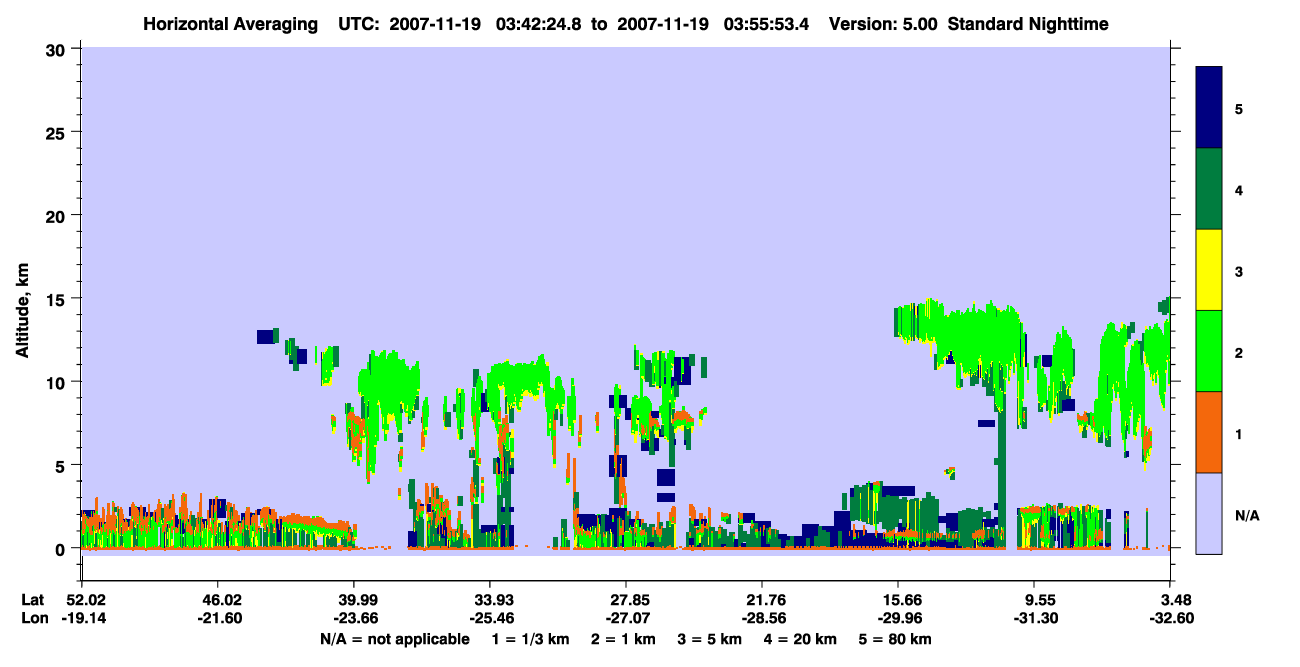Click the longitude value -32.60

(1173, 619)
